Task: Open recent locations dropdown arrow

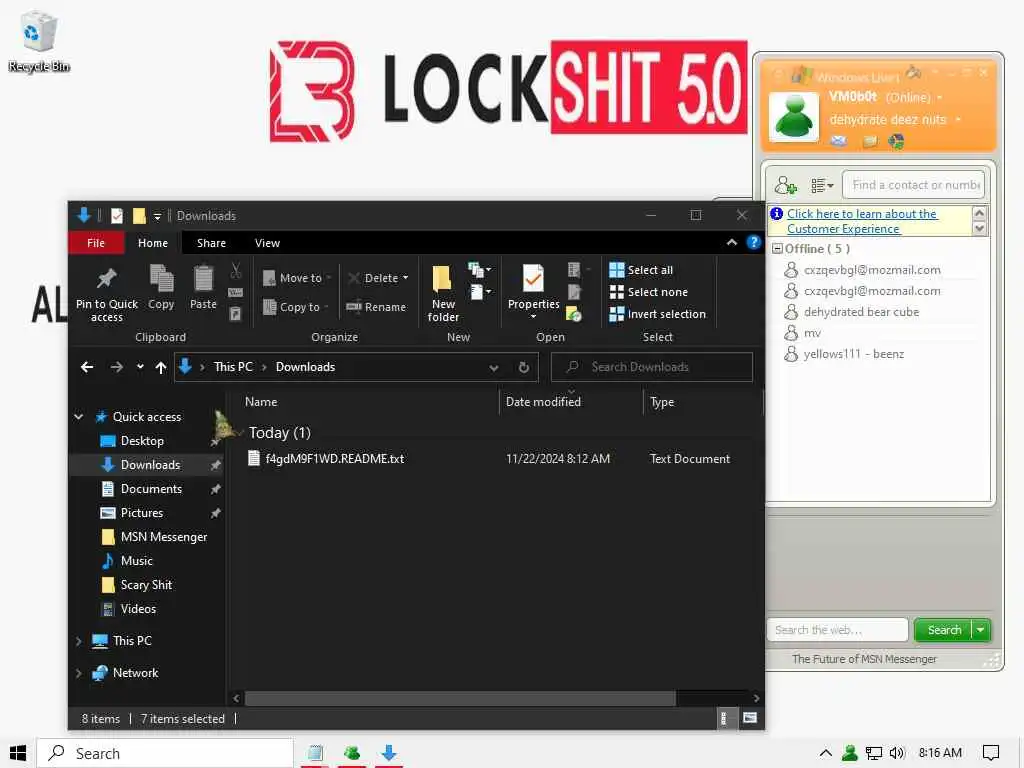Action: [140, 367]
